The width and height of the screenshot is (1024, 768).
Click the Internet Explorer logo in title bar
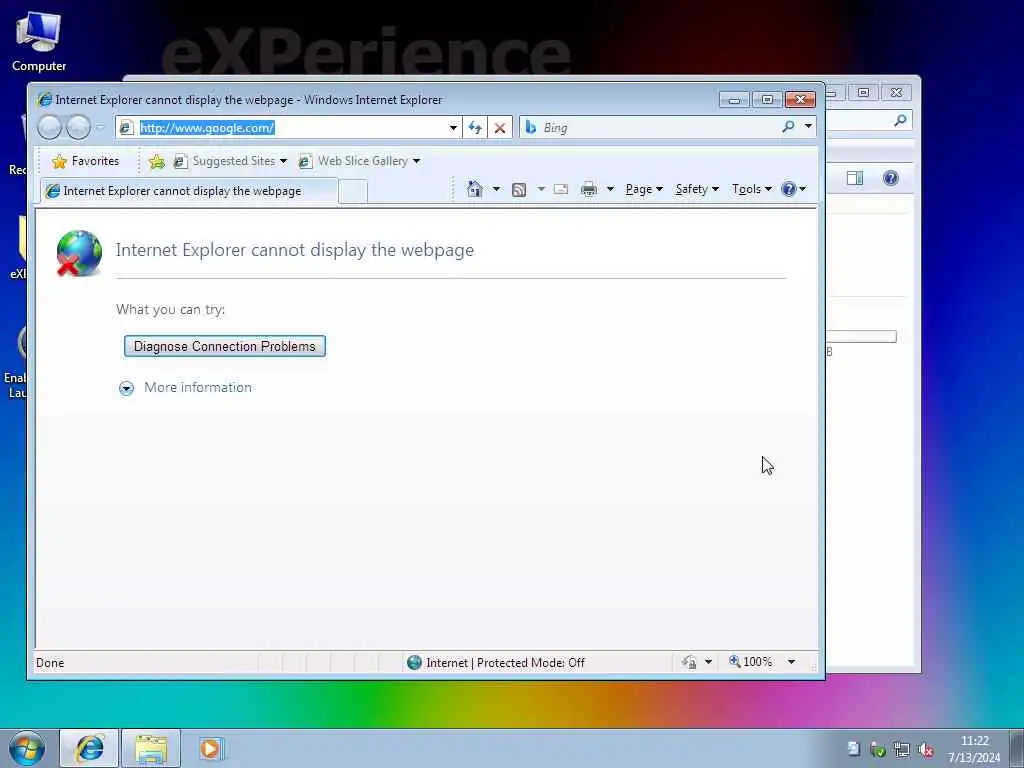point(45,99)
